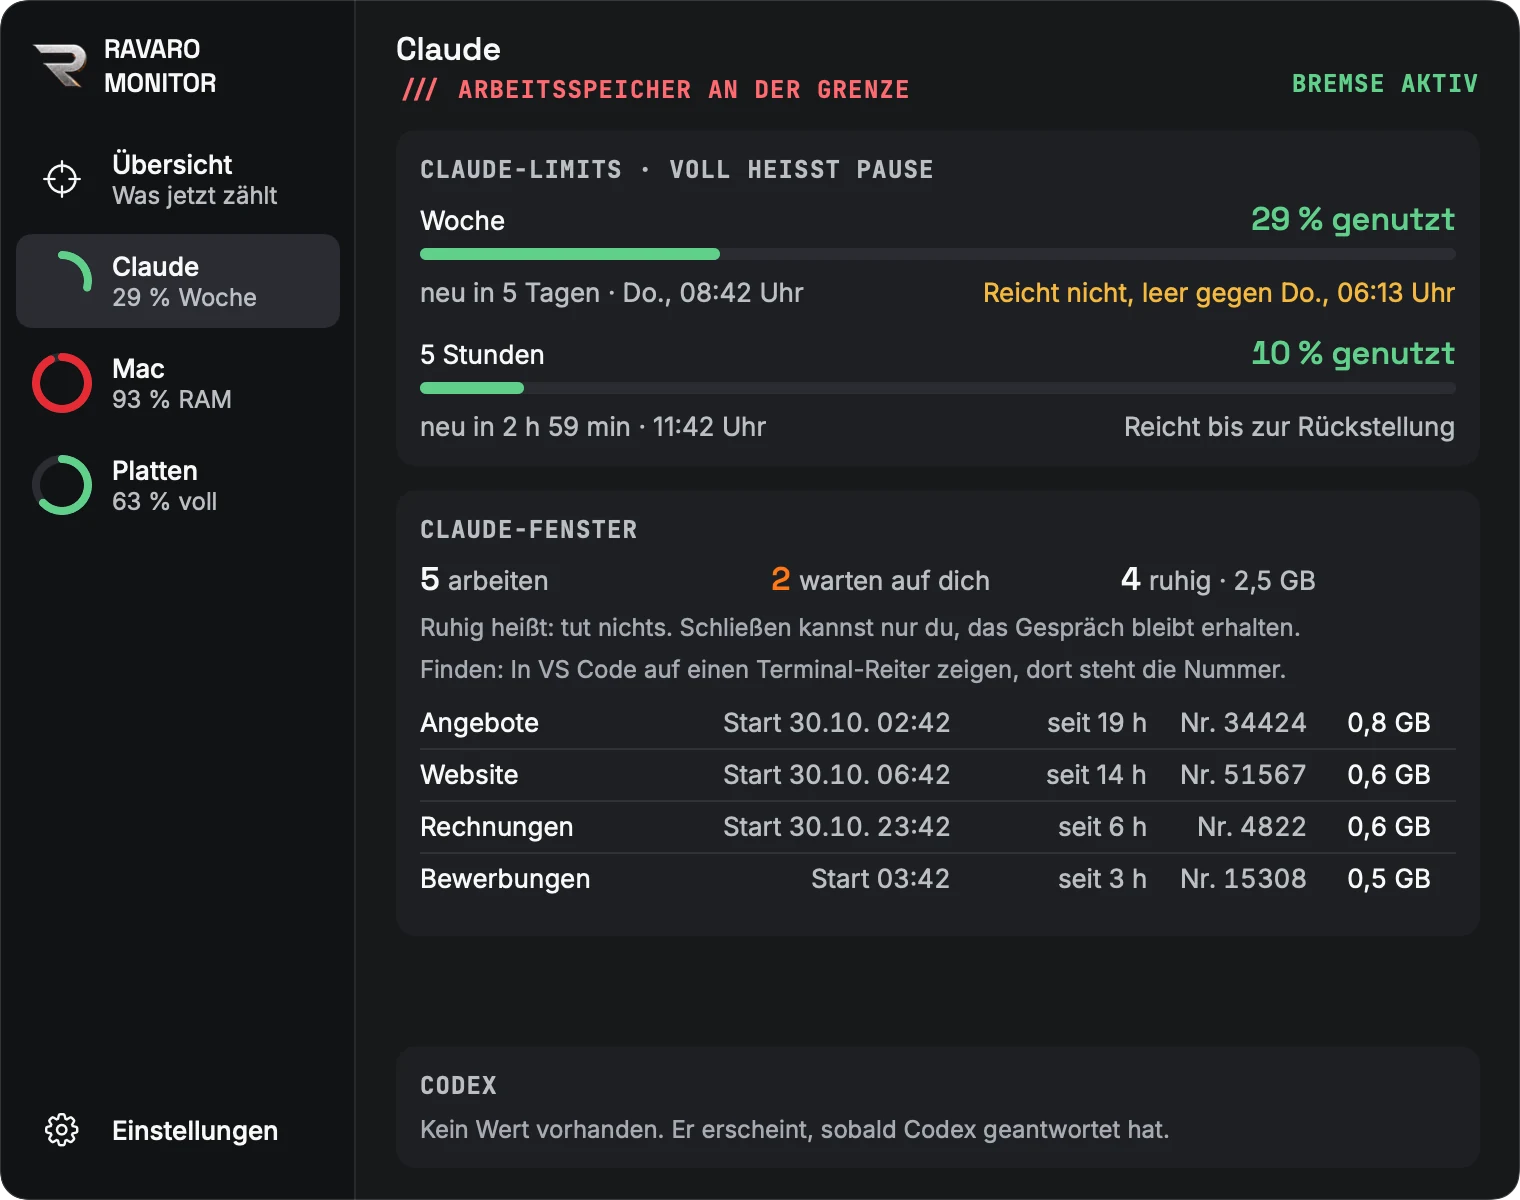The height and width of the screenshot is (1200, 1520).
Task: Click 'Start 30.10. 02:42' cell
Action: pyautogui.click(x=837, y=723)
